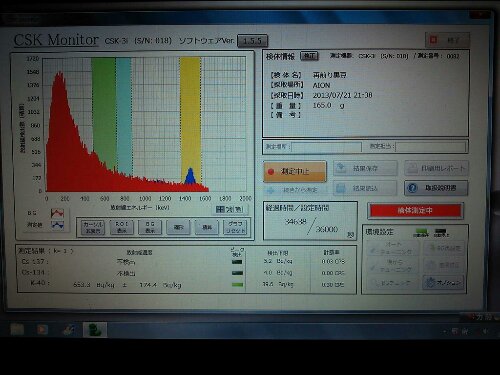Open the 取扱説明書 manual help button
This screenshot has width=500, height=375.
tap(436, 188)
